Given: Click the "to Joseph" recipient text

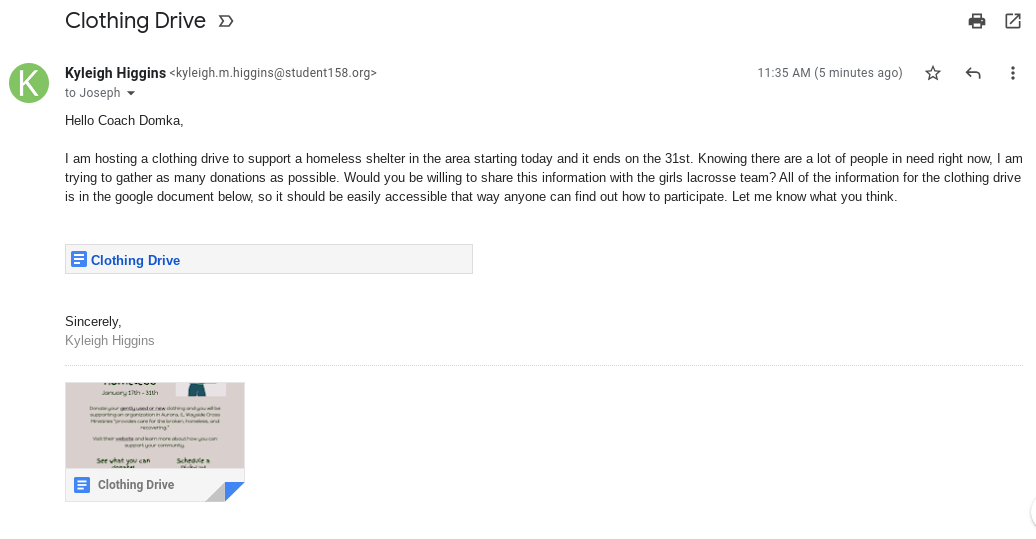Looking at the screenshot, I should pyautogui.click(x=92, y=93).
